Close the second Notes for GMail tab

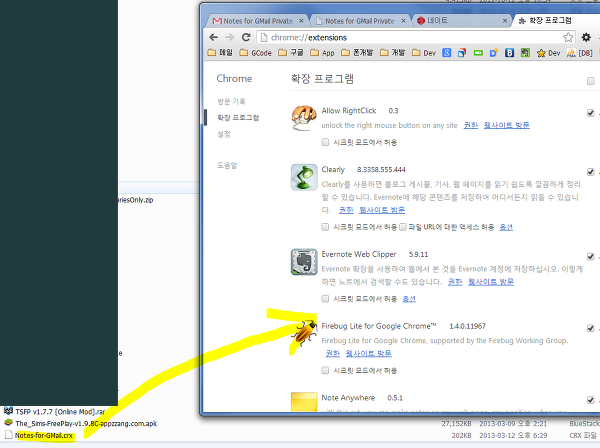pyautogui.click(x=403, y=21)
